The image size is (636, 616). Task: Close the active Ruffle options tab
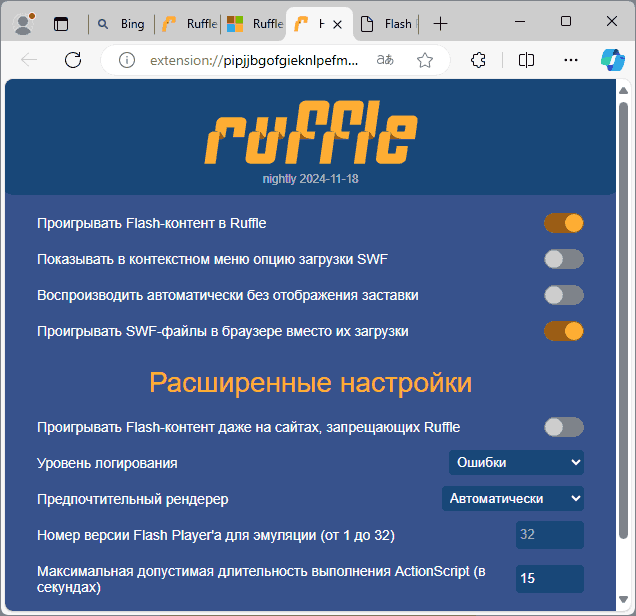click(x=337, y=25)
